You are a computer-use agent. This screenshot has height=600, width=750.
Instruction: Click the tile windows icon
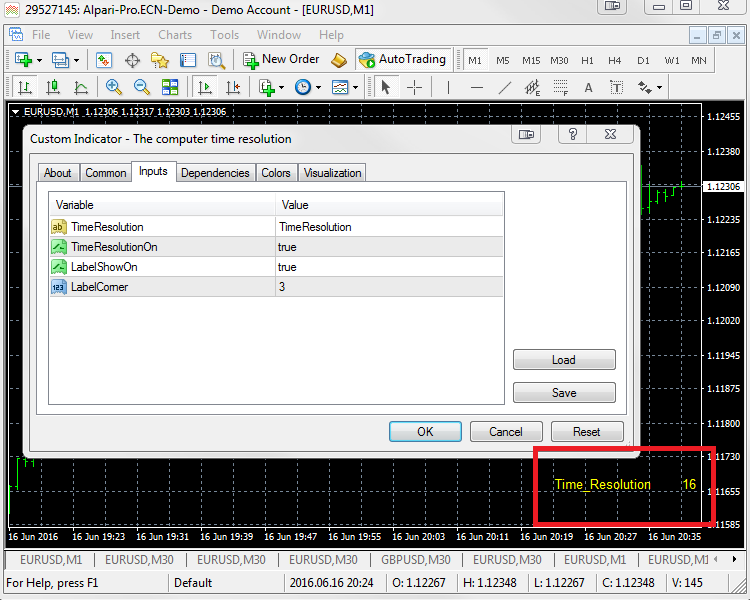click(170, 88)
